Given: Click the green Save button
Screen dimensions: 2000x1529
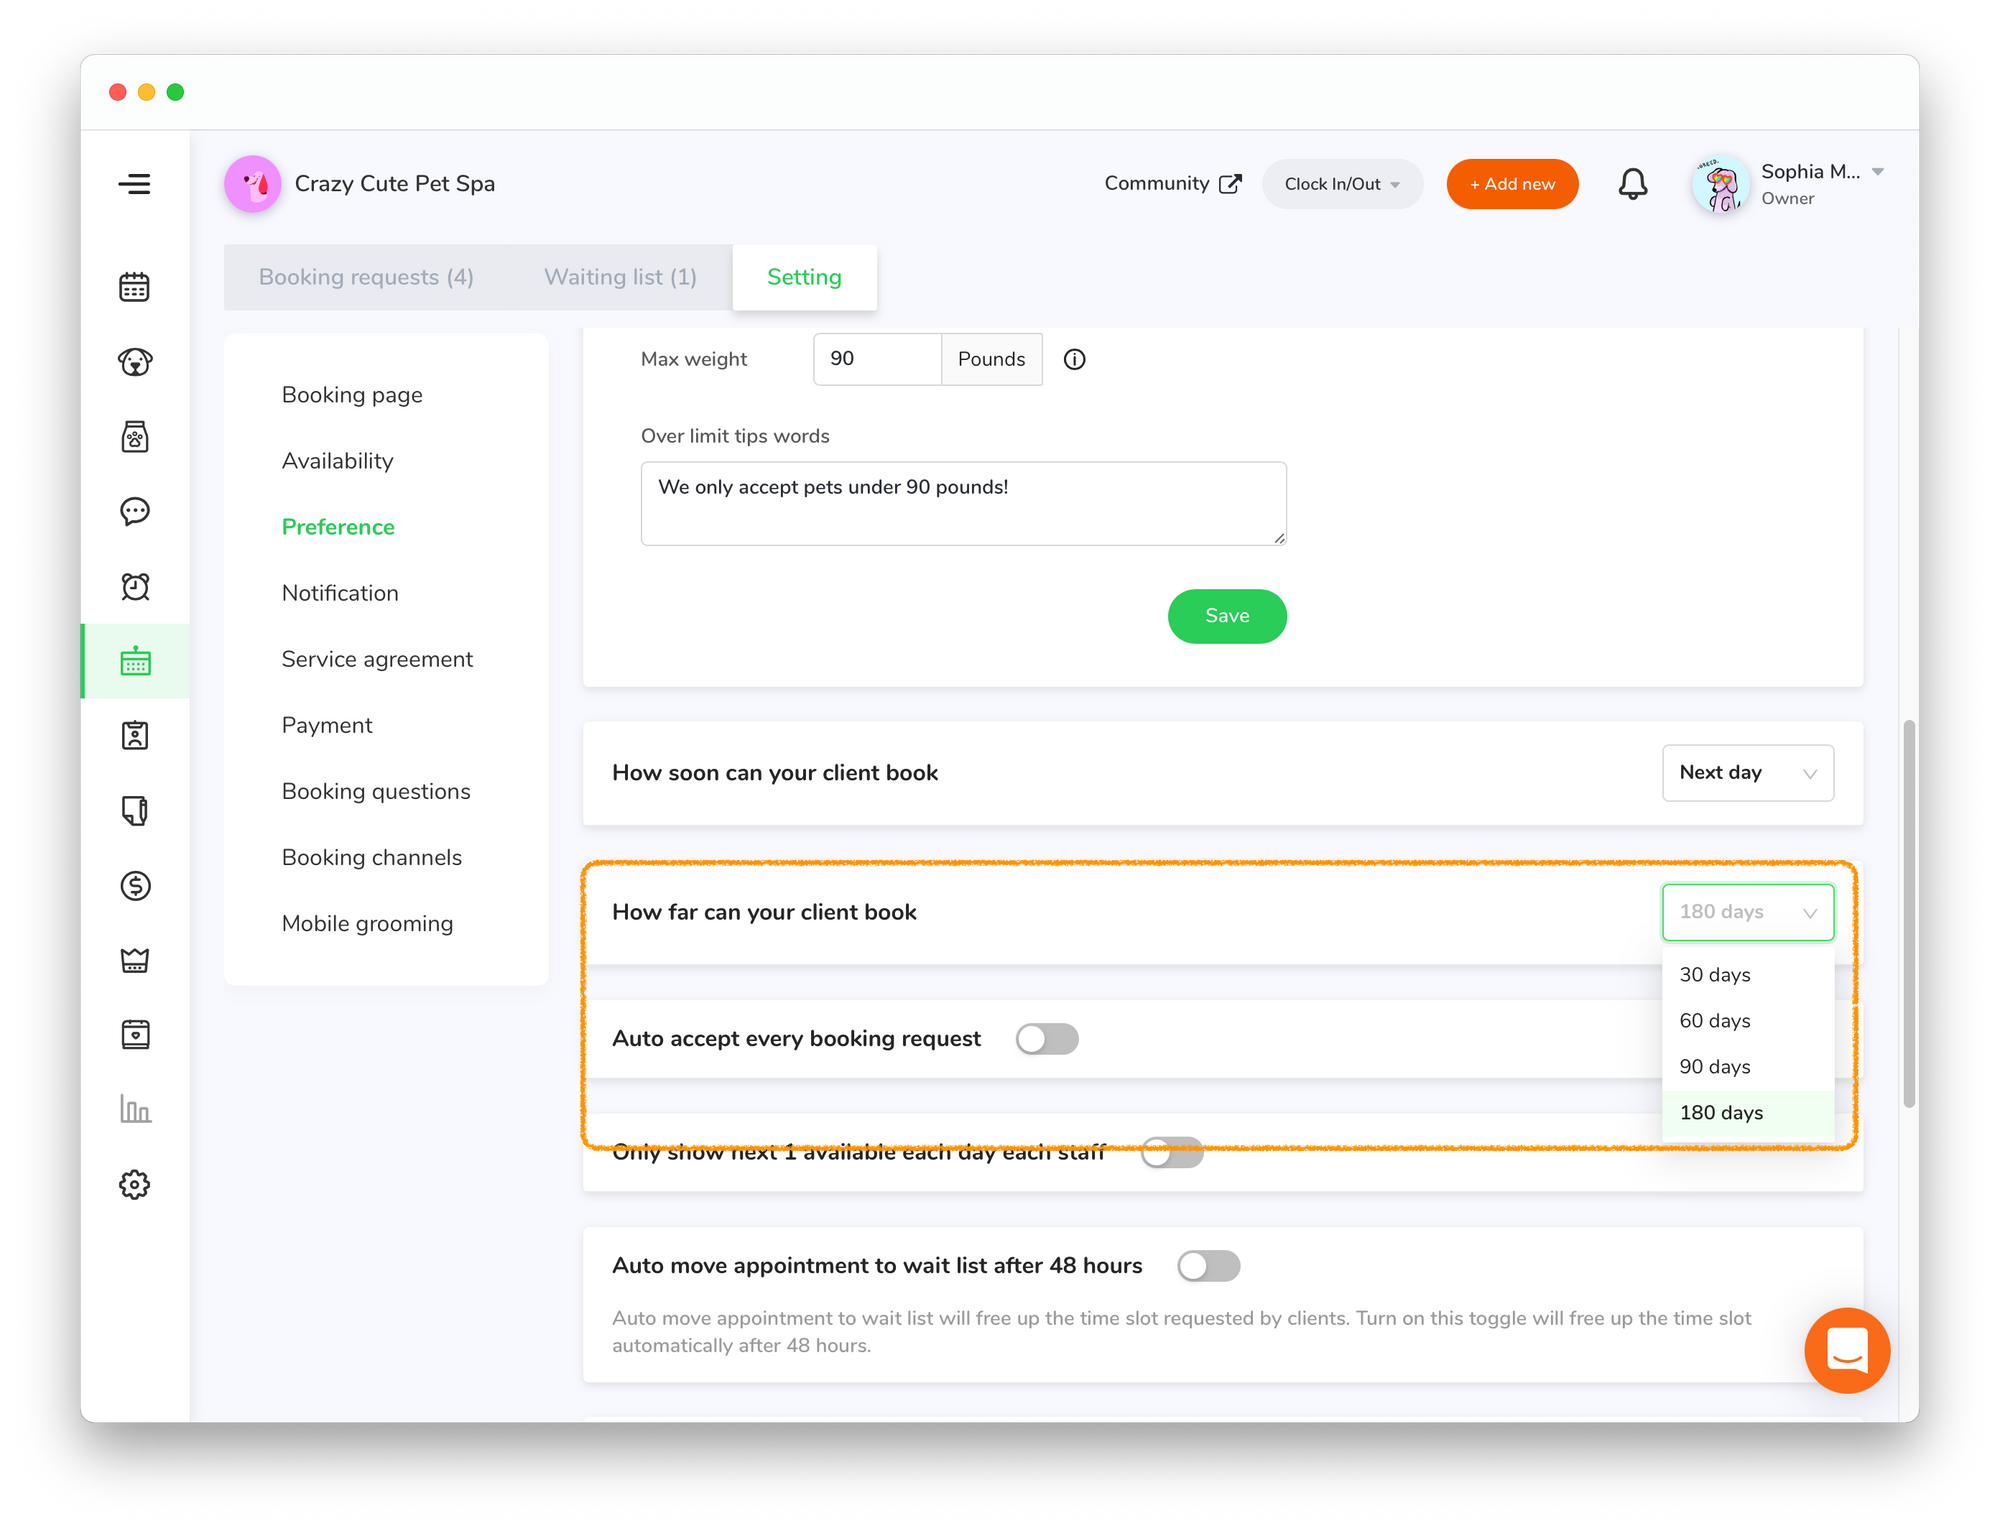Looking at the screenshot, I should tap(1227, 616).
